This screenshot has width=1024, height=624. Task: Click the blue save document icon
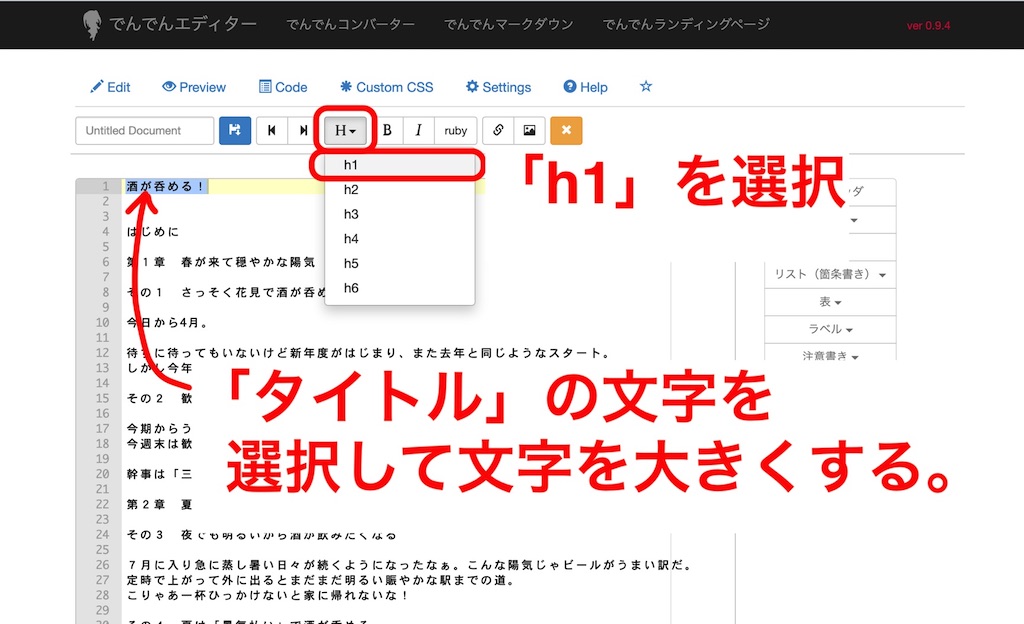[235, 131]
